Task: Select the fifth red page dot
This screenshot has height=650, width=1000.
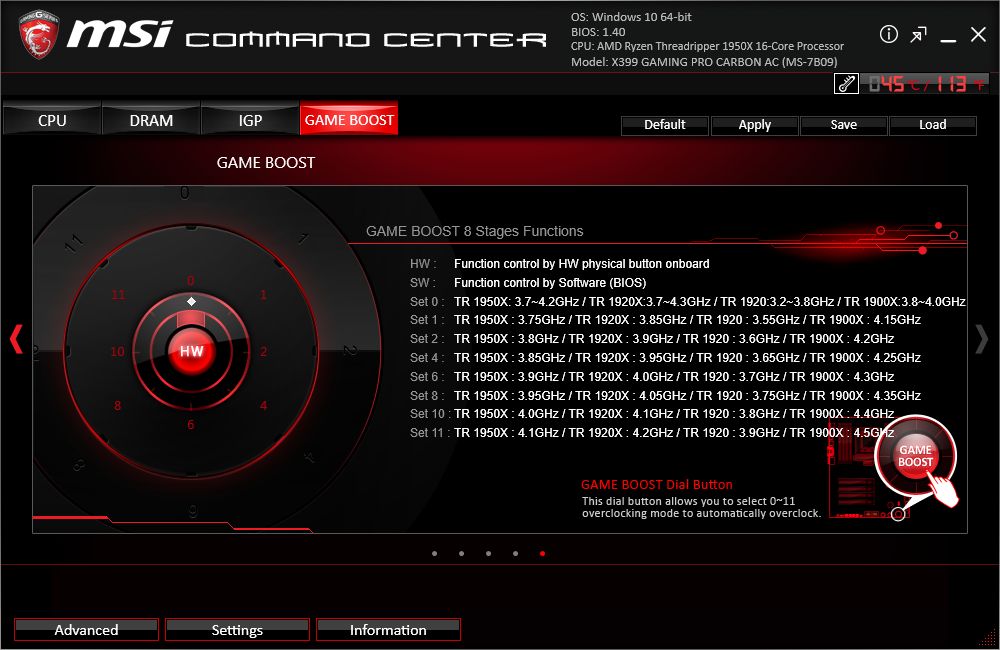Action: click(542, 554)
